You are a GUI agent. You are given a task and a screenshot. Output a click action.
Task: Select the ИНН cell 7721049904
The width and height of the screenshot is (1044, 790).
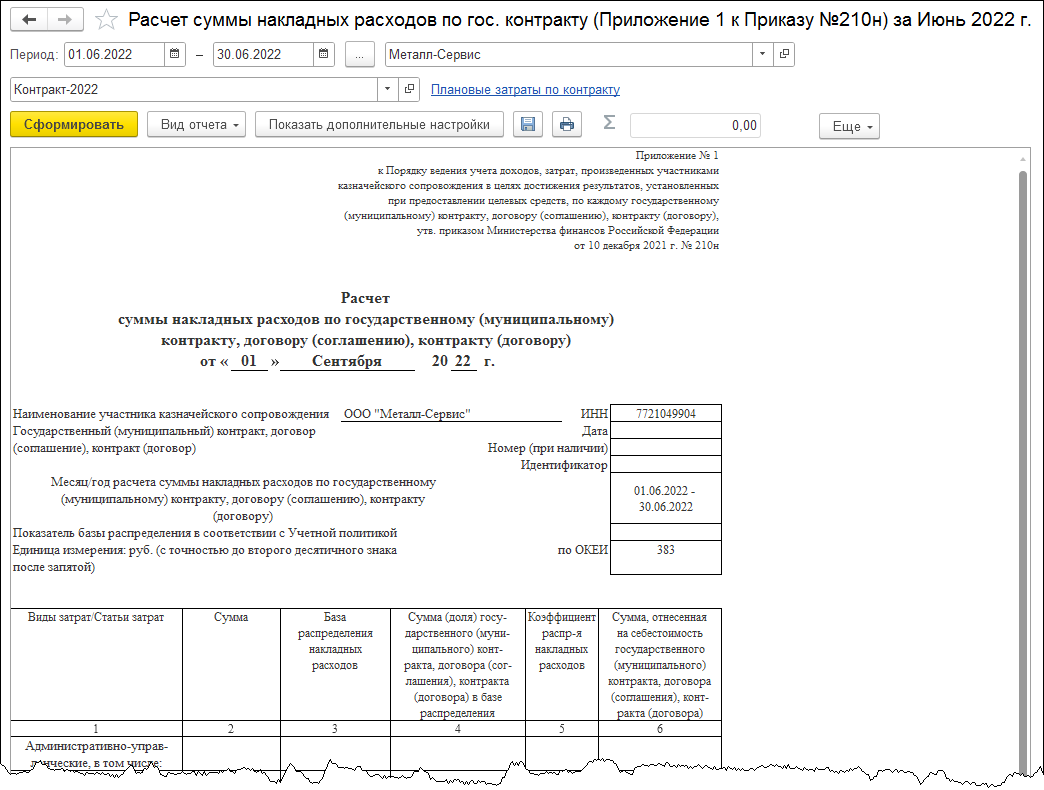[x=666, y=413]
